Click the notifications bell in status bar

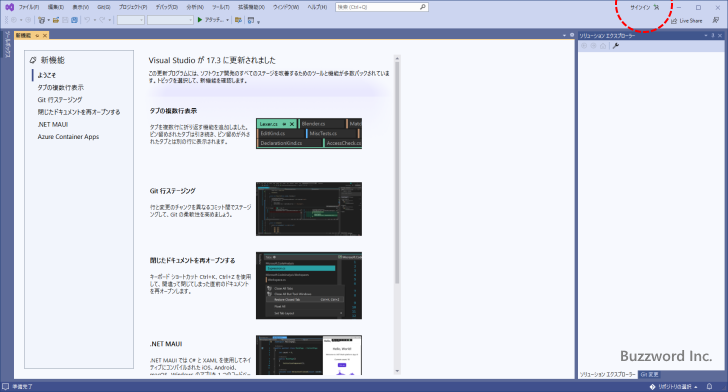tap(709, 386)
